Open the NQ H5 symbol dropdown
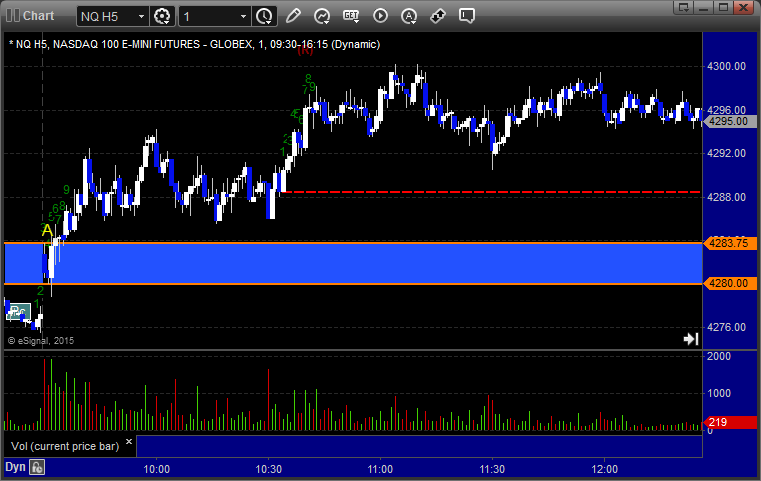The image size is (761, 481). click(141, 17)
